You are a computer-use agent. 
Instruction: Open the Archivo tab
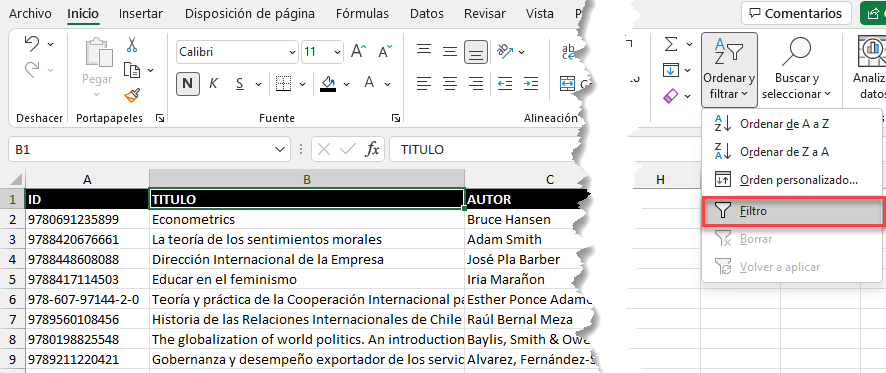[x=30, y=14]
